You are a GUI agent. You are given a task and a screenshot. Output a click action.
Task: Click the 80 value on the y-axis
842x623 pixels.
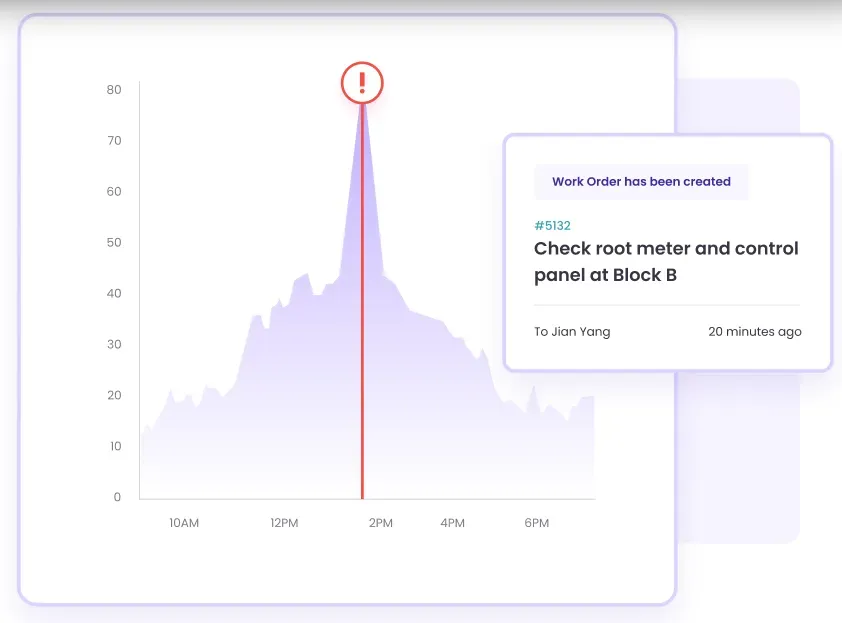[114, 90]
